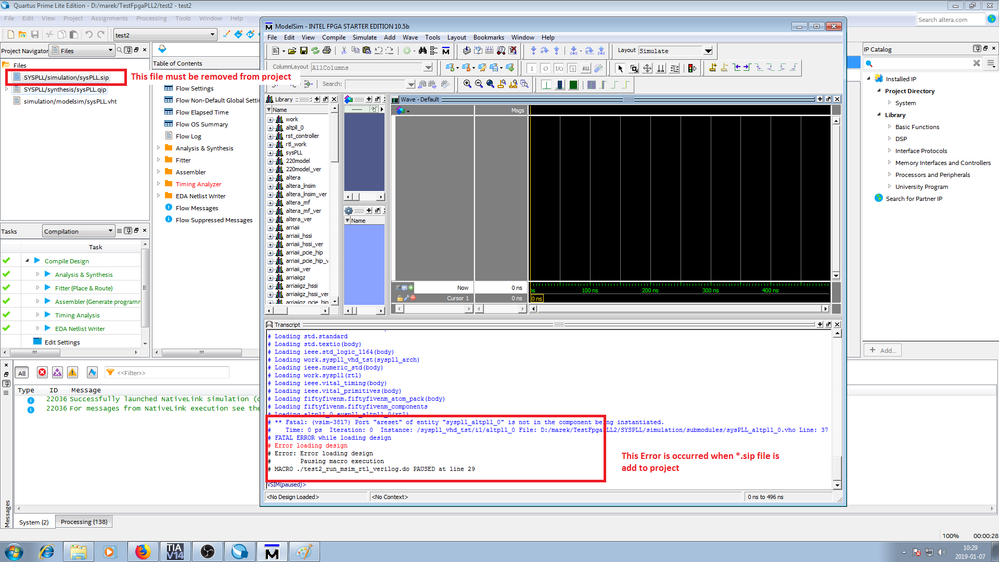Switch to the Processing (138) tab

85,522
